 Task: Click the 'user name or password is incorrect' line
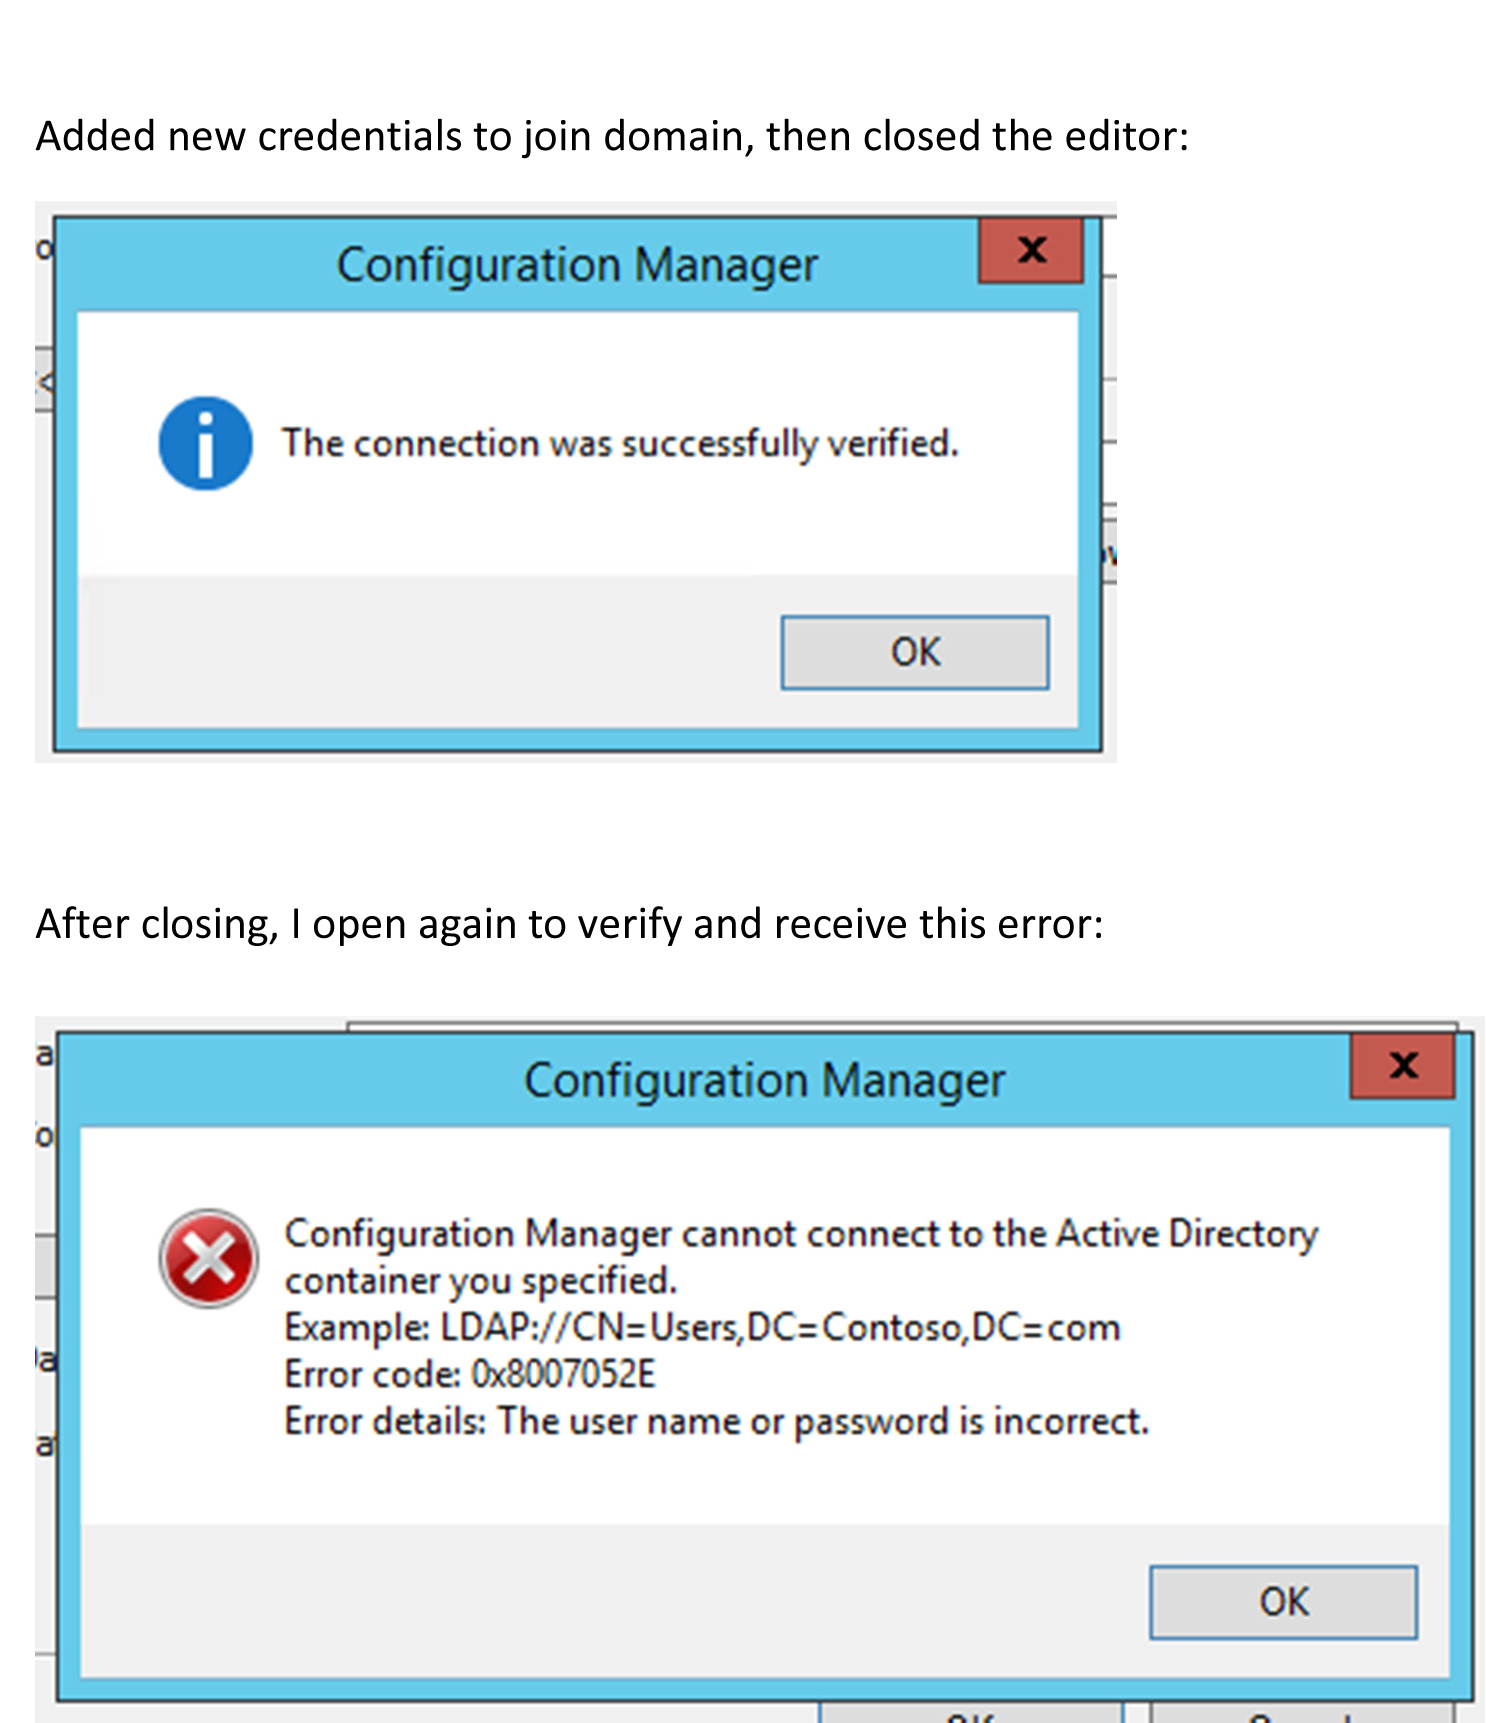717,1421
